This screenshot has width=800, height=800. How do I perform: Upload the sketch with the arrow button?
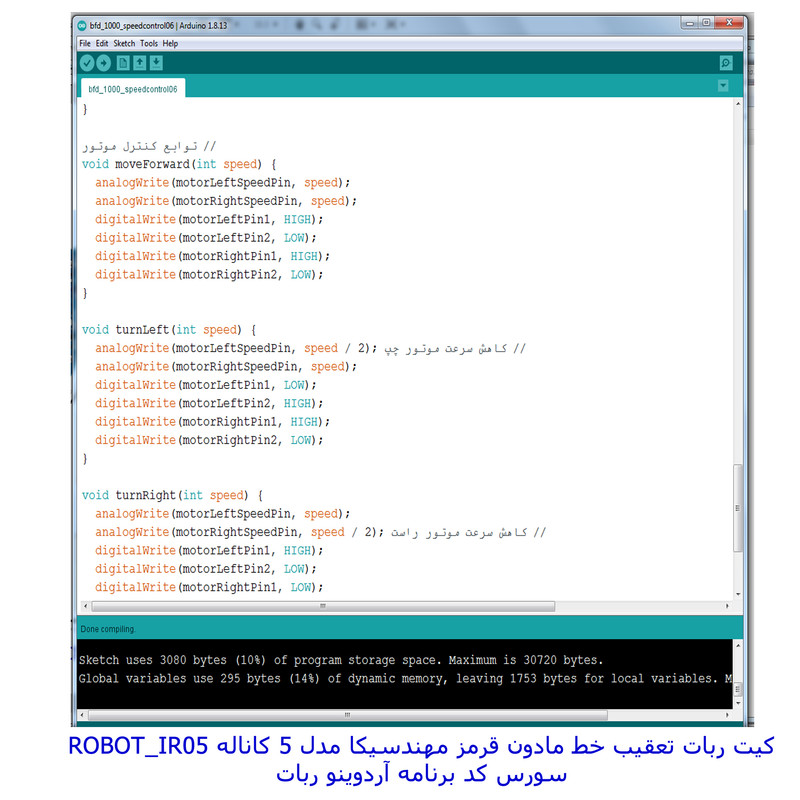[x=104, y=63]
